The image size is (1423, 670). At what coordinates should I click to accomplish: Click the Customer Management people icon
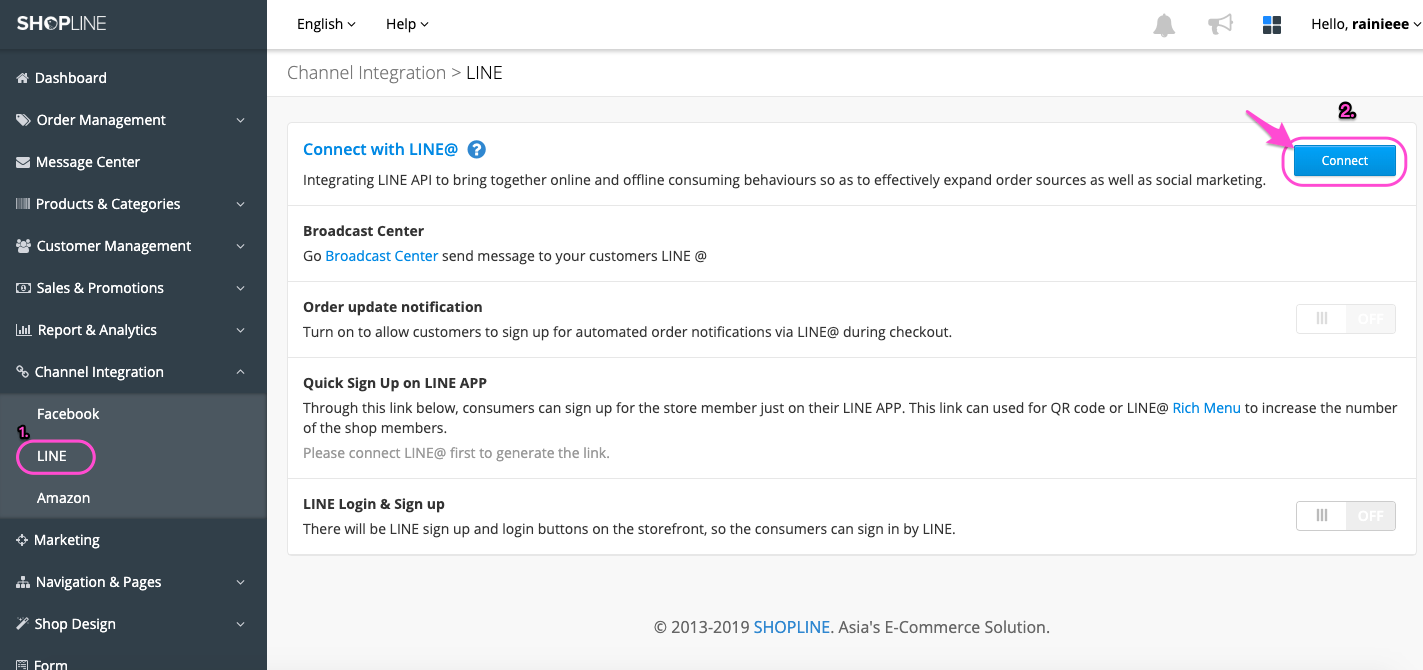point(24,246)
